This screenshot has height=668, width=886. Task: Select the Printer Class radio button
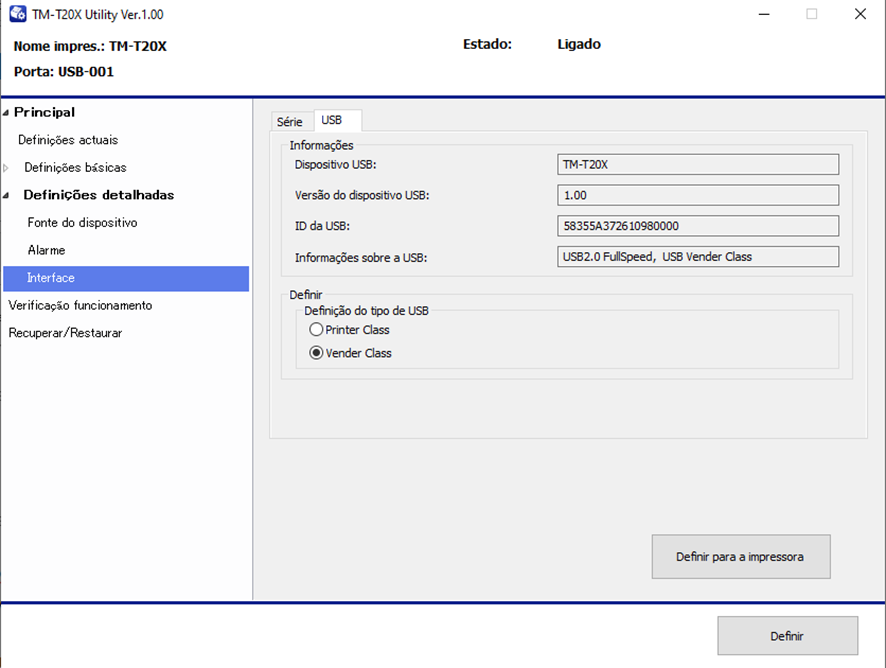coord(317,330)
